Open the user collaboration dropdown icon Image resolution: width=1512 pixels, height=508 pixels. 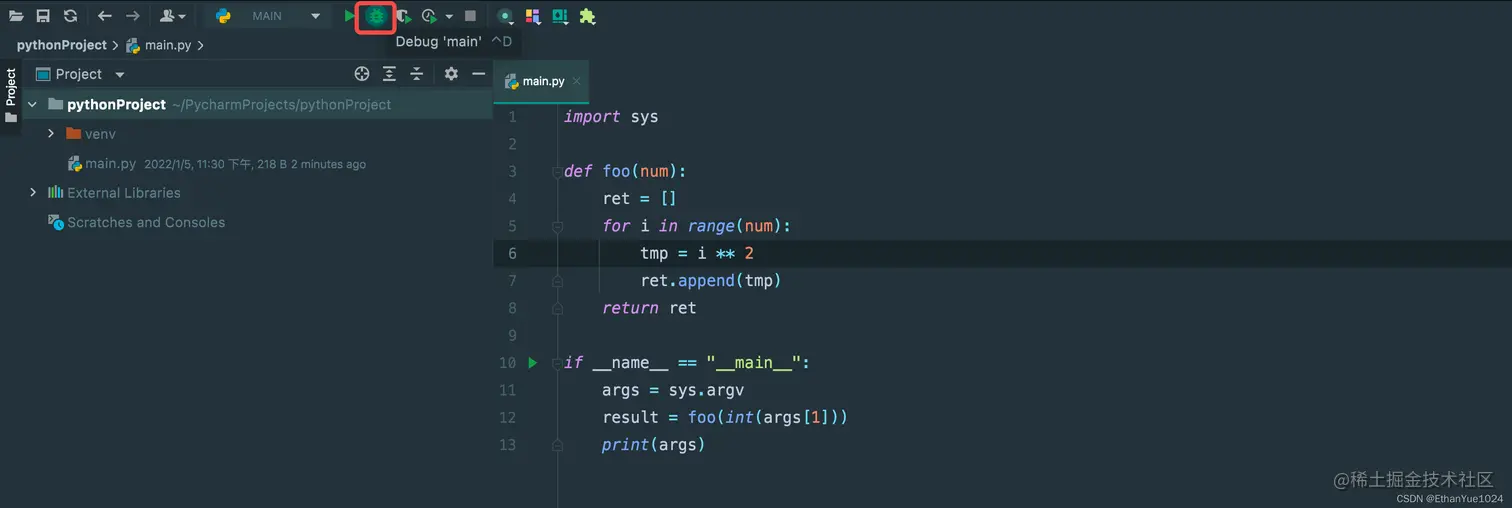pyautogui.click(x=173, y=16)
